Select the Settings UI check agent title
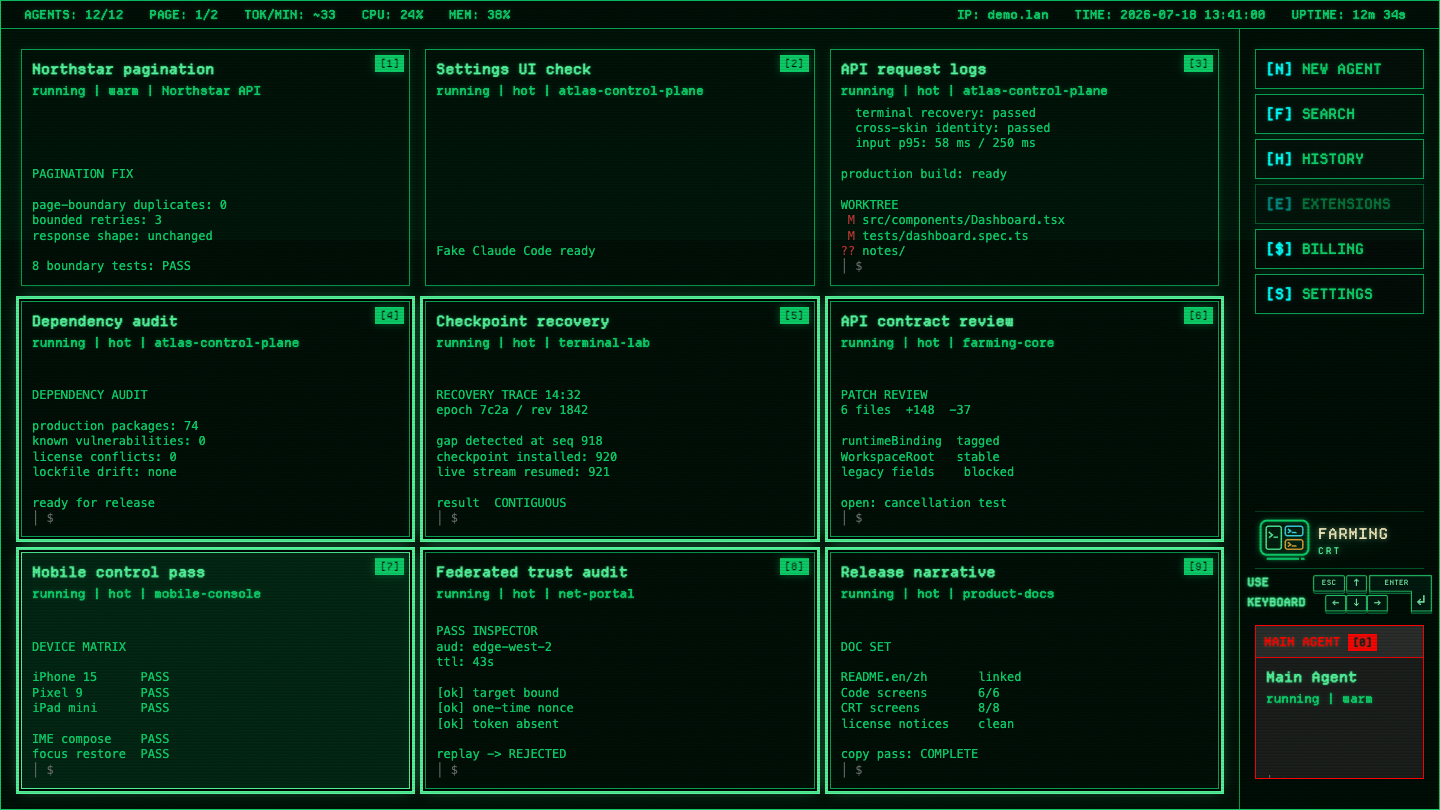Screen dimensions: 1440x810 click(513, 69)
